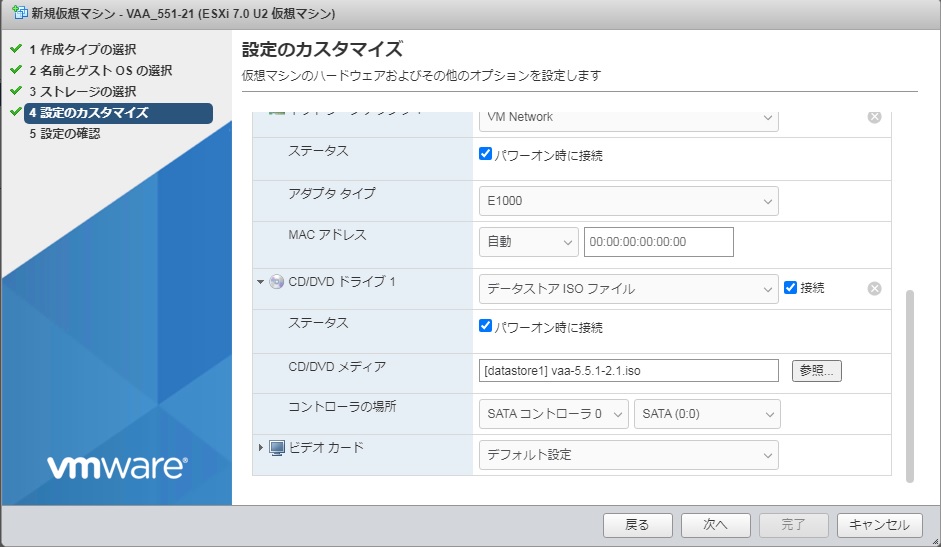Click the コントローラの場所 label
Image resolution: width=941 pixels, height=547 pixels.
click(x=342, y=406)
